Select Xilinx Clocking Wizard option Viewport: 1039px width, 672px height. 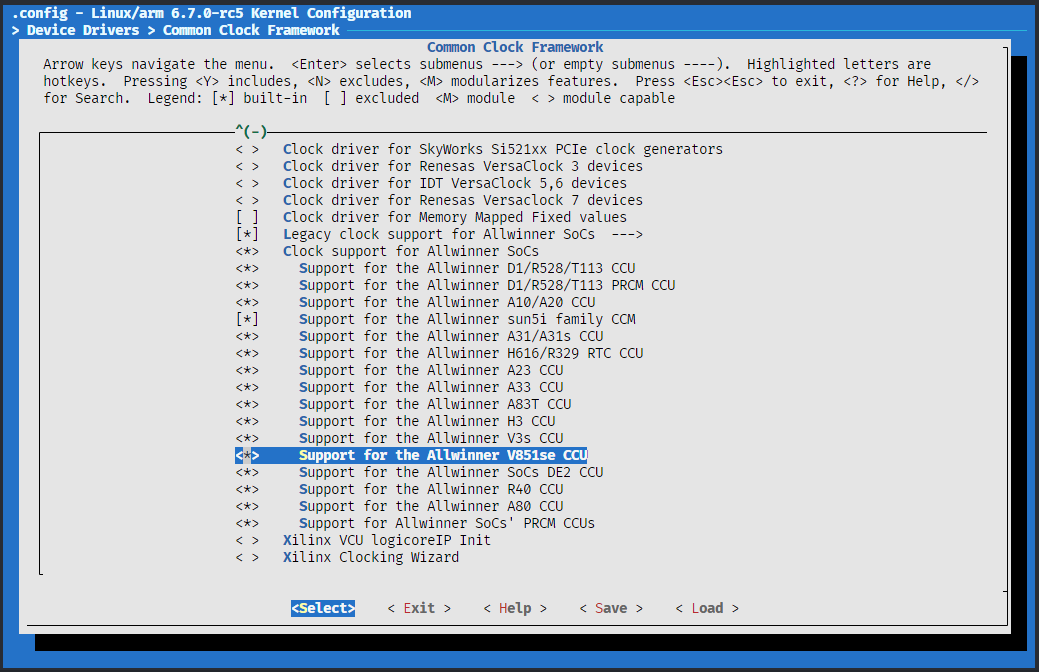370,557
